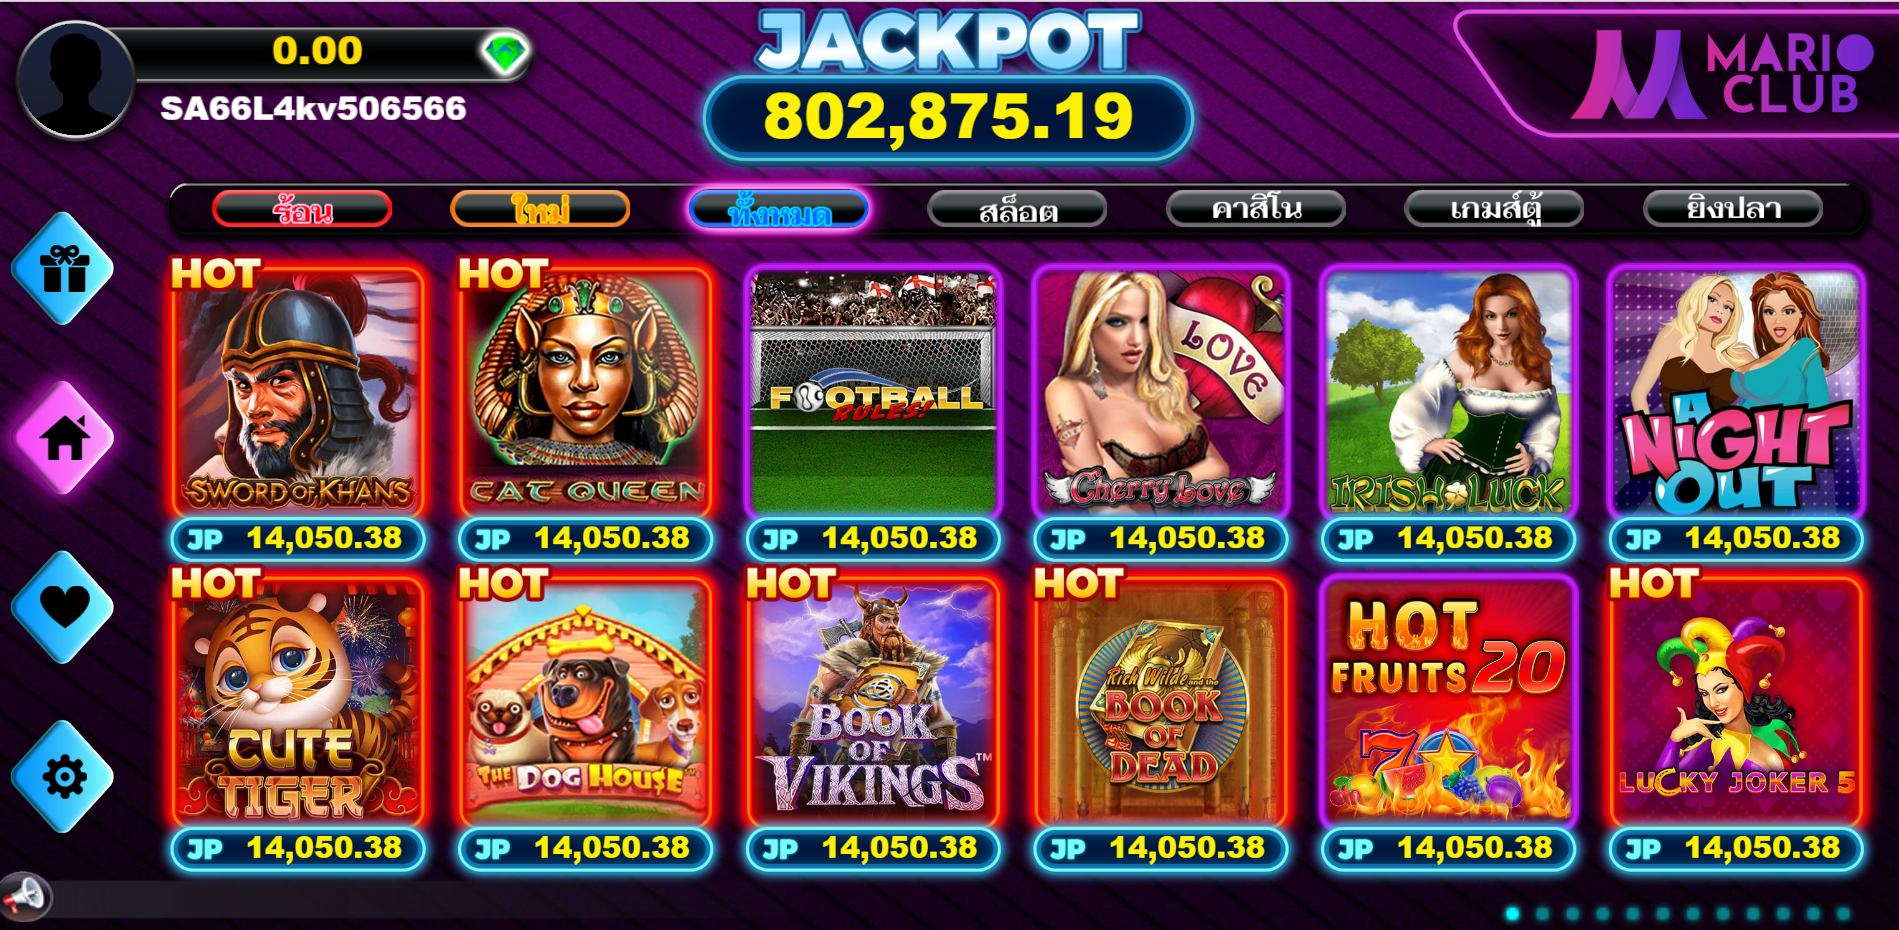Open the ยิงปลา fishing games tab
1899x930 pixels.
coord(1733,209)
